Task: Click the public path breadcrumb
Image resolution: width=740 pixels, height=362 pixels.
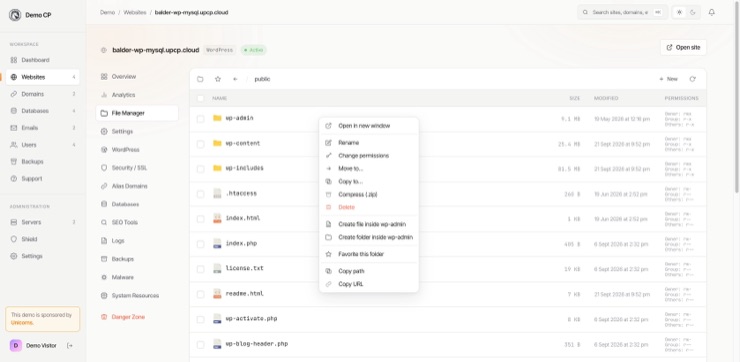Action: pyautogui.click(x=262, y=79)
